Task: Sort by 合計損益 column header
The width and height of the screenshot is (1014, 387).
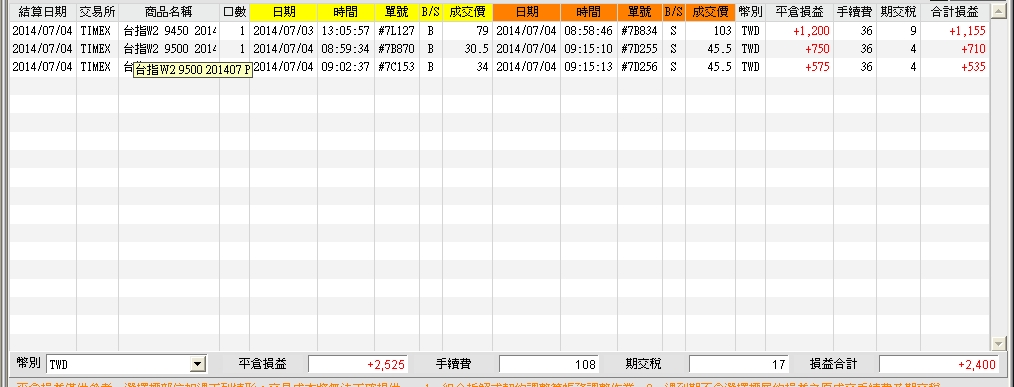Action: [x=955, y=12]
